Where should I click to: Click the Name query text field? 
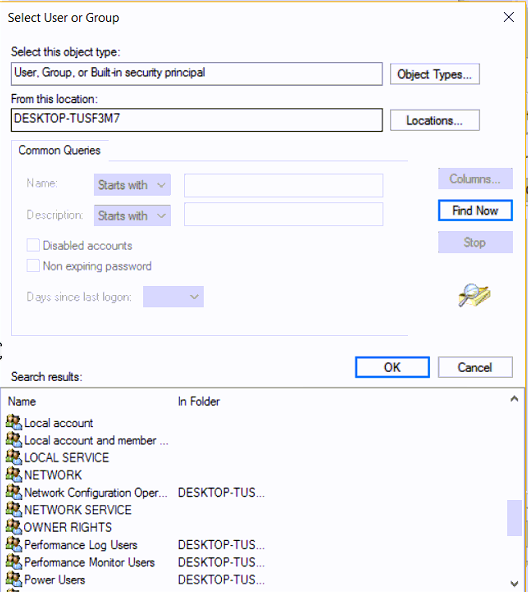(284, 185)
